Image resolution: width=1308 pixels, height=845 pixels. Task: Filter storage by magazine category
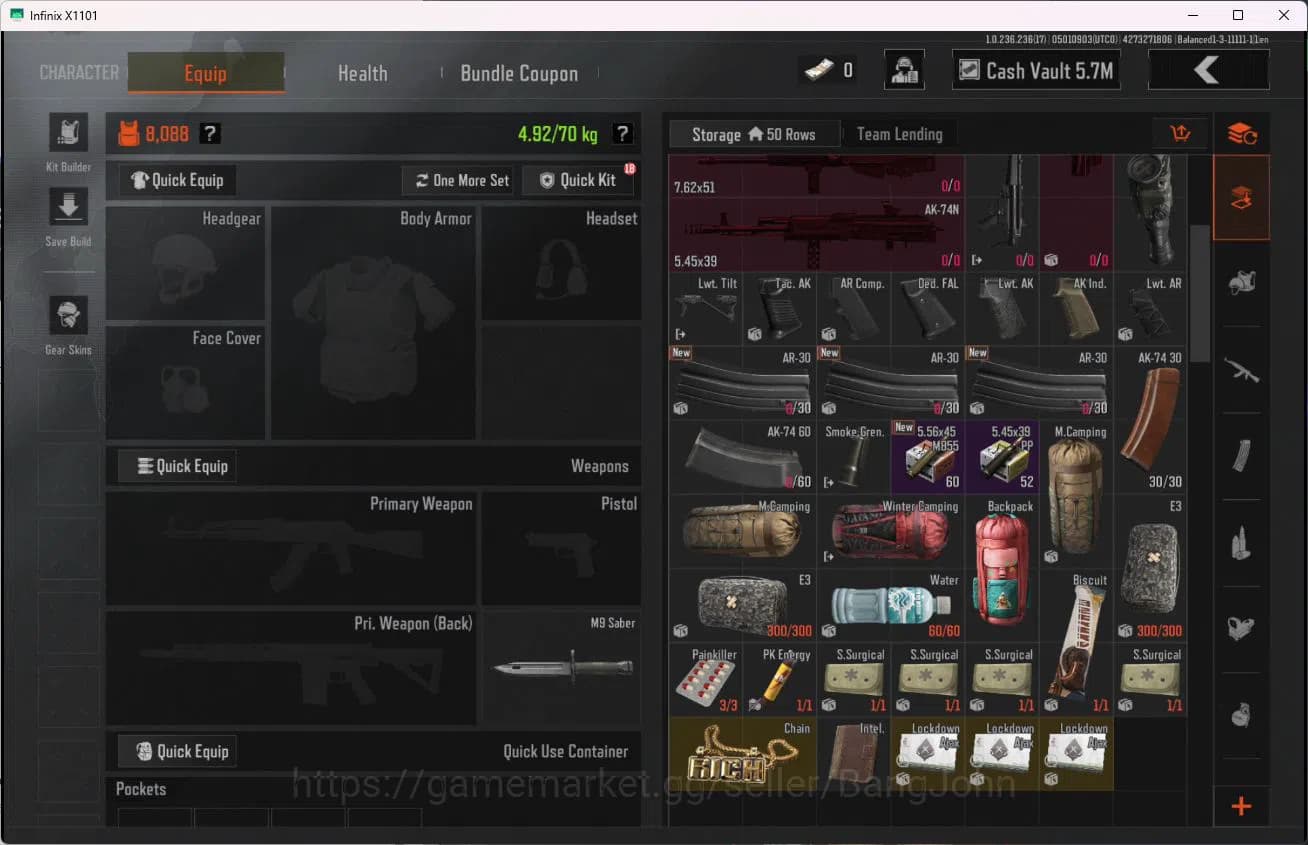(1242, 457)
